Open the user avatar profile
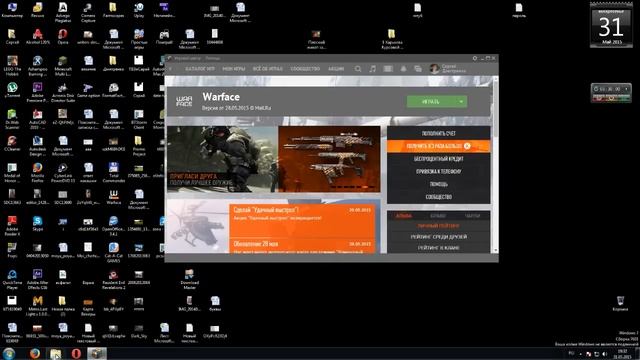This screenshot has width=640, height=360. 434,69
